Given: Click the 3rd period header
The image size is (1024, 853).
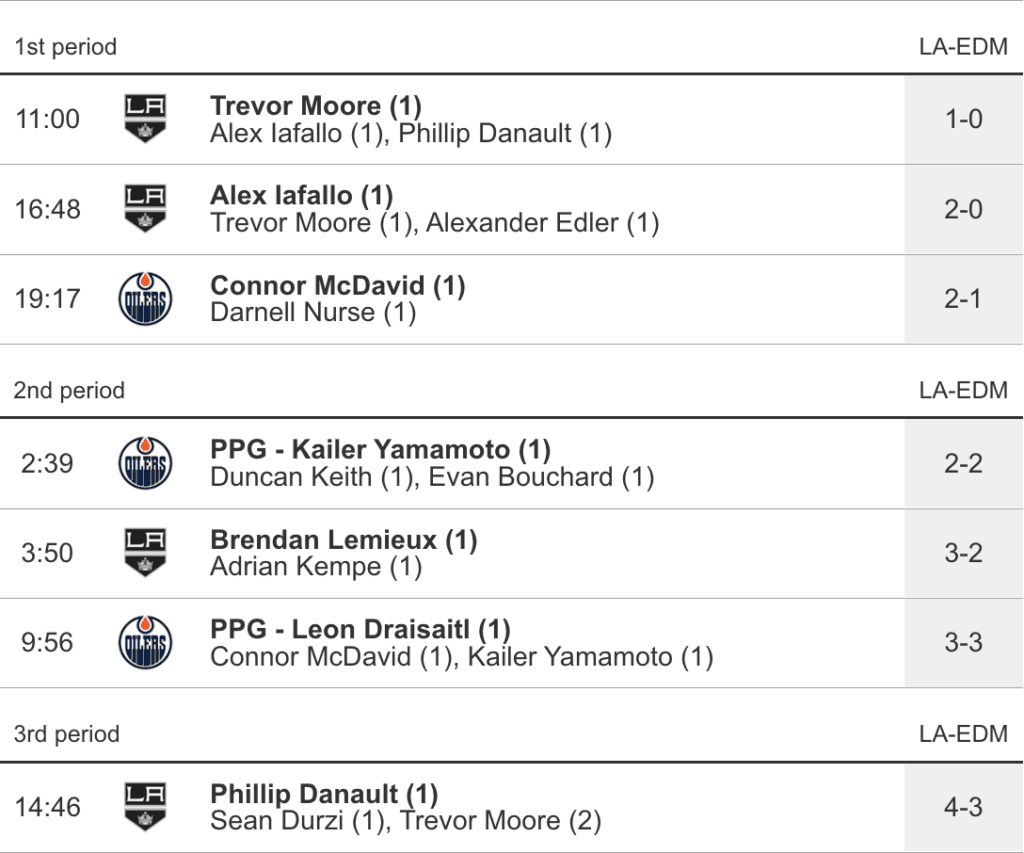Looking at the screenshot, I should click(67, 734).
